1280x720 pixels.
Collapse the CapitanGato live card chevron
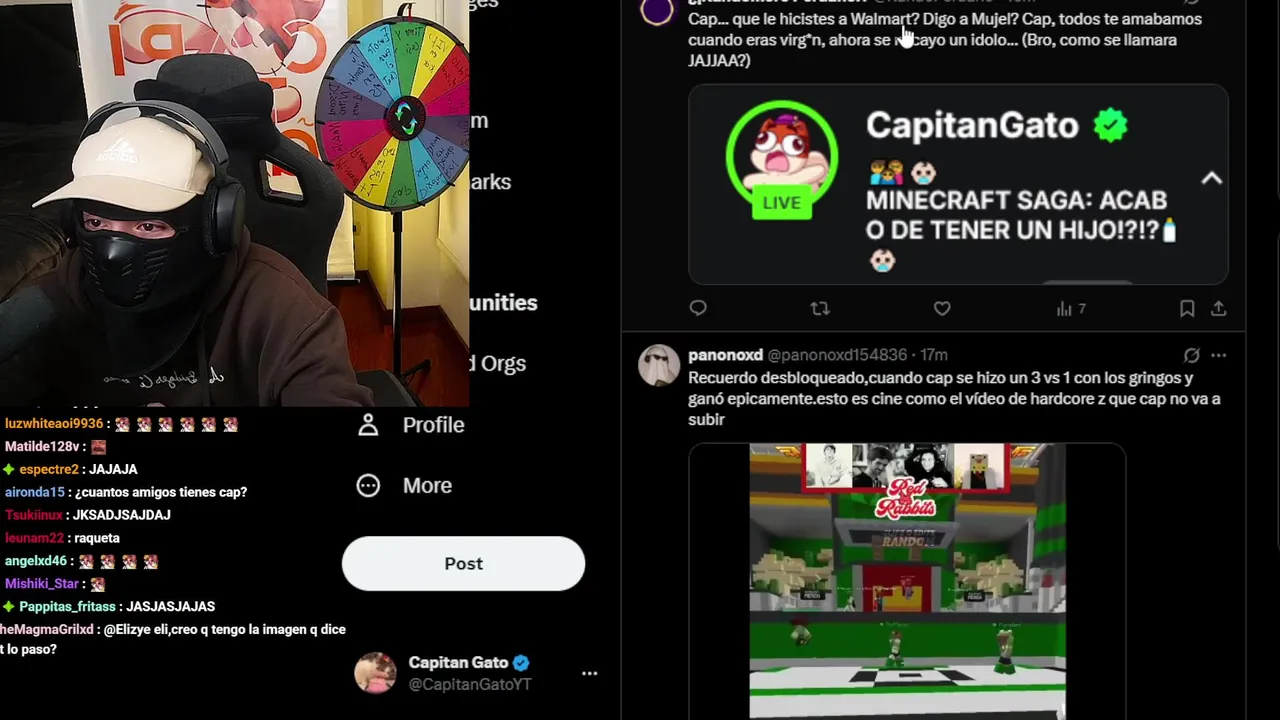[x=1211, y=178]
